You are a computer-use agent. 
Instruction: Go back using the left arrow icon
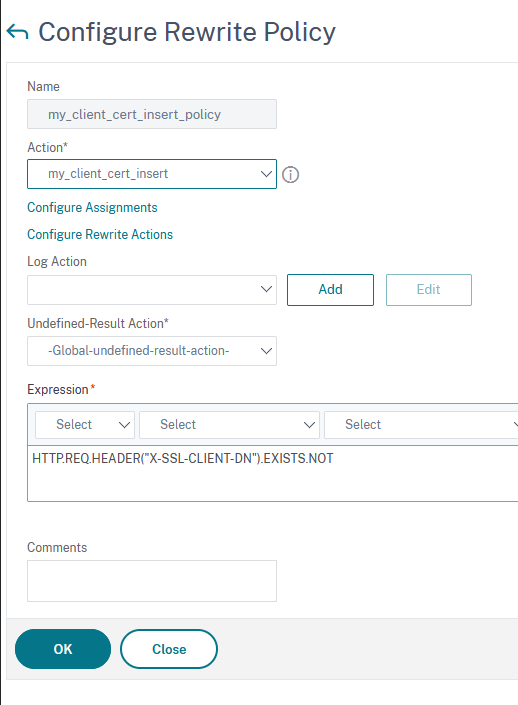click(x=18, y=32)
